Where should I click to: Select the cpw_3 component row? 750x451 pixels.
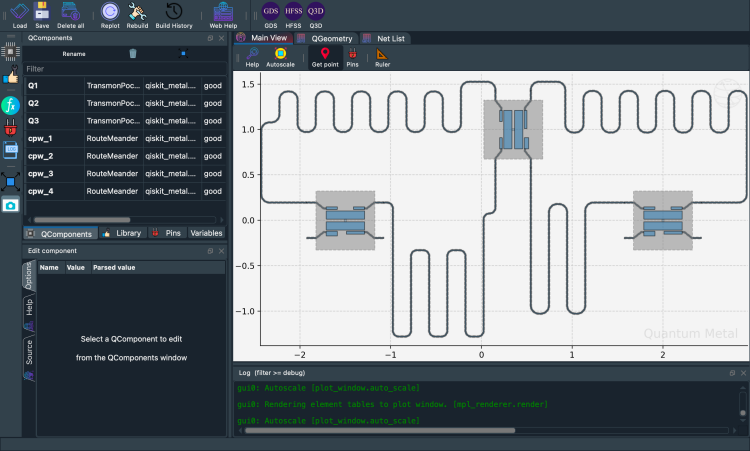coord(125,174)
